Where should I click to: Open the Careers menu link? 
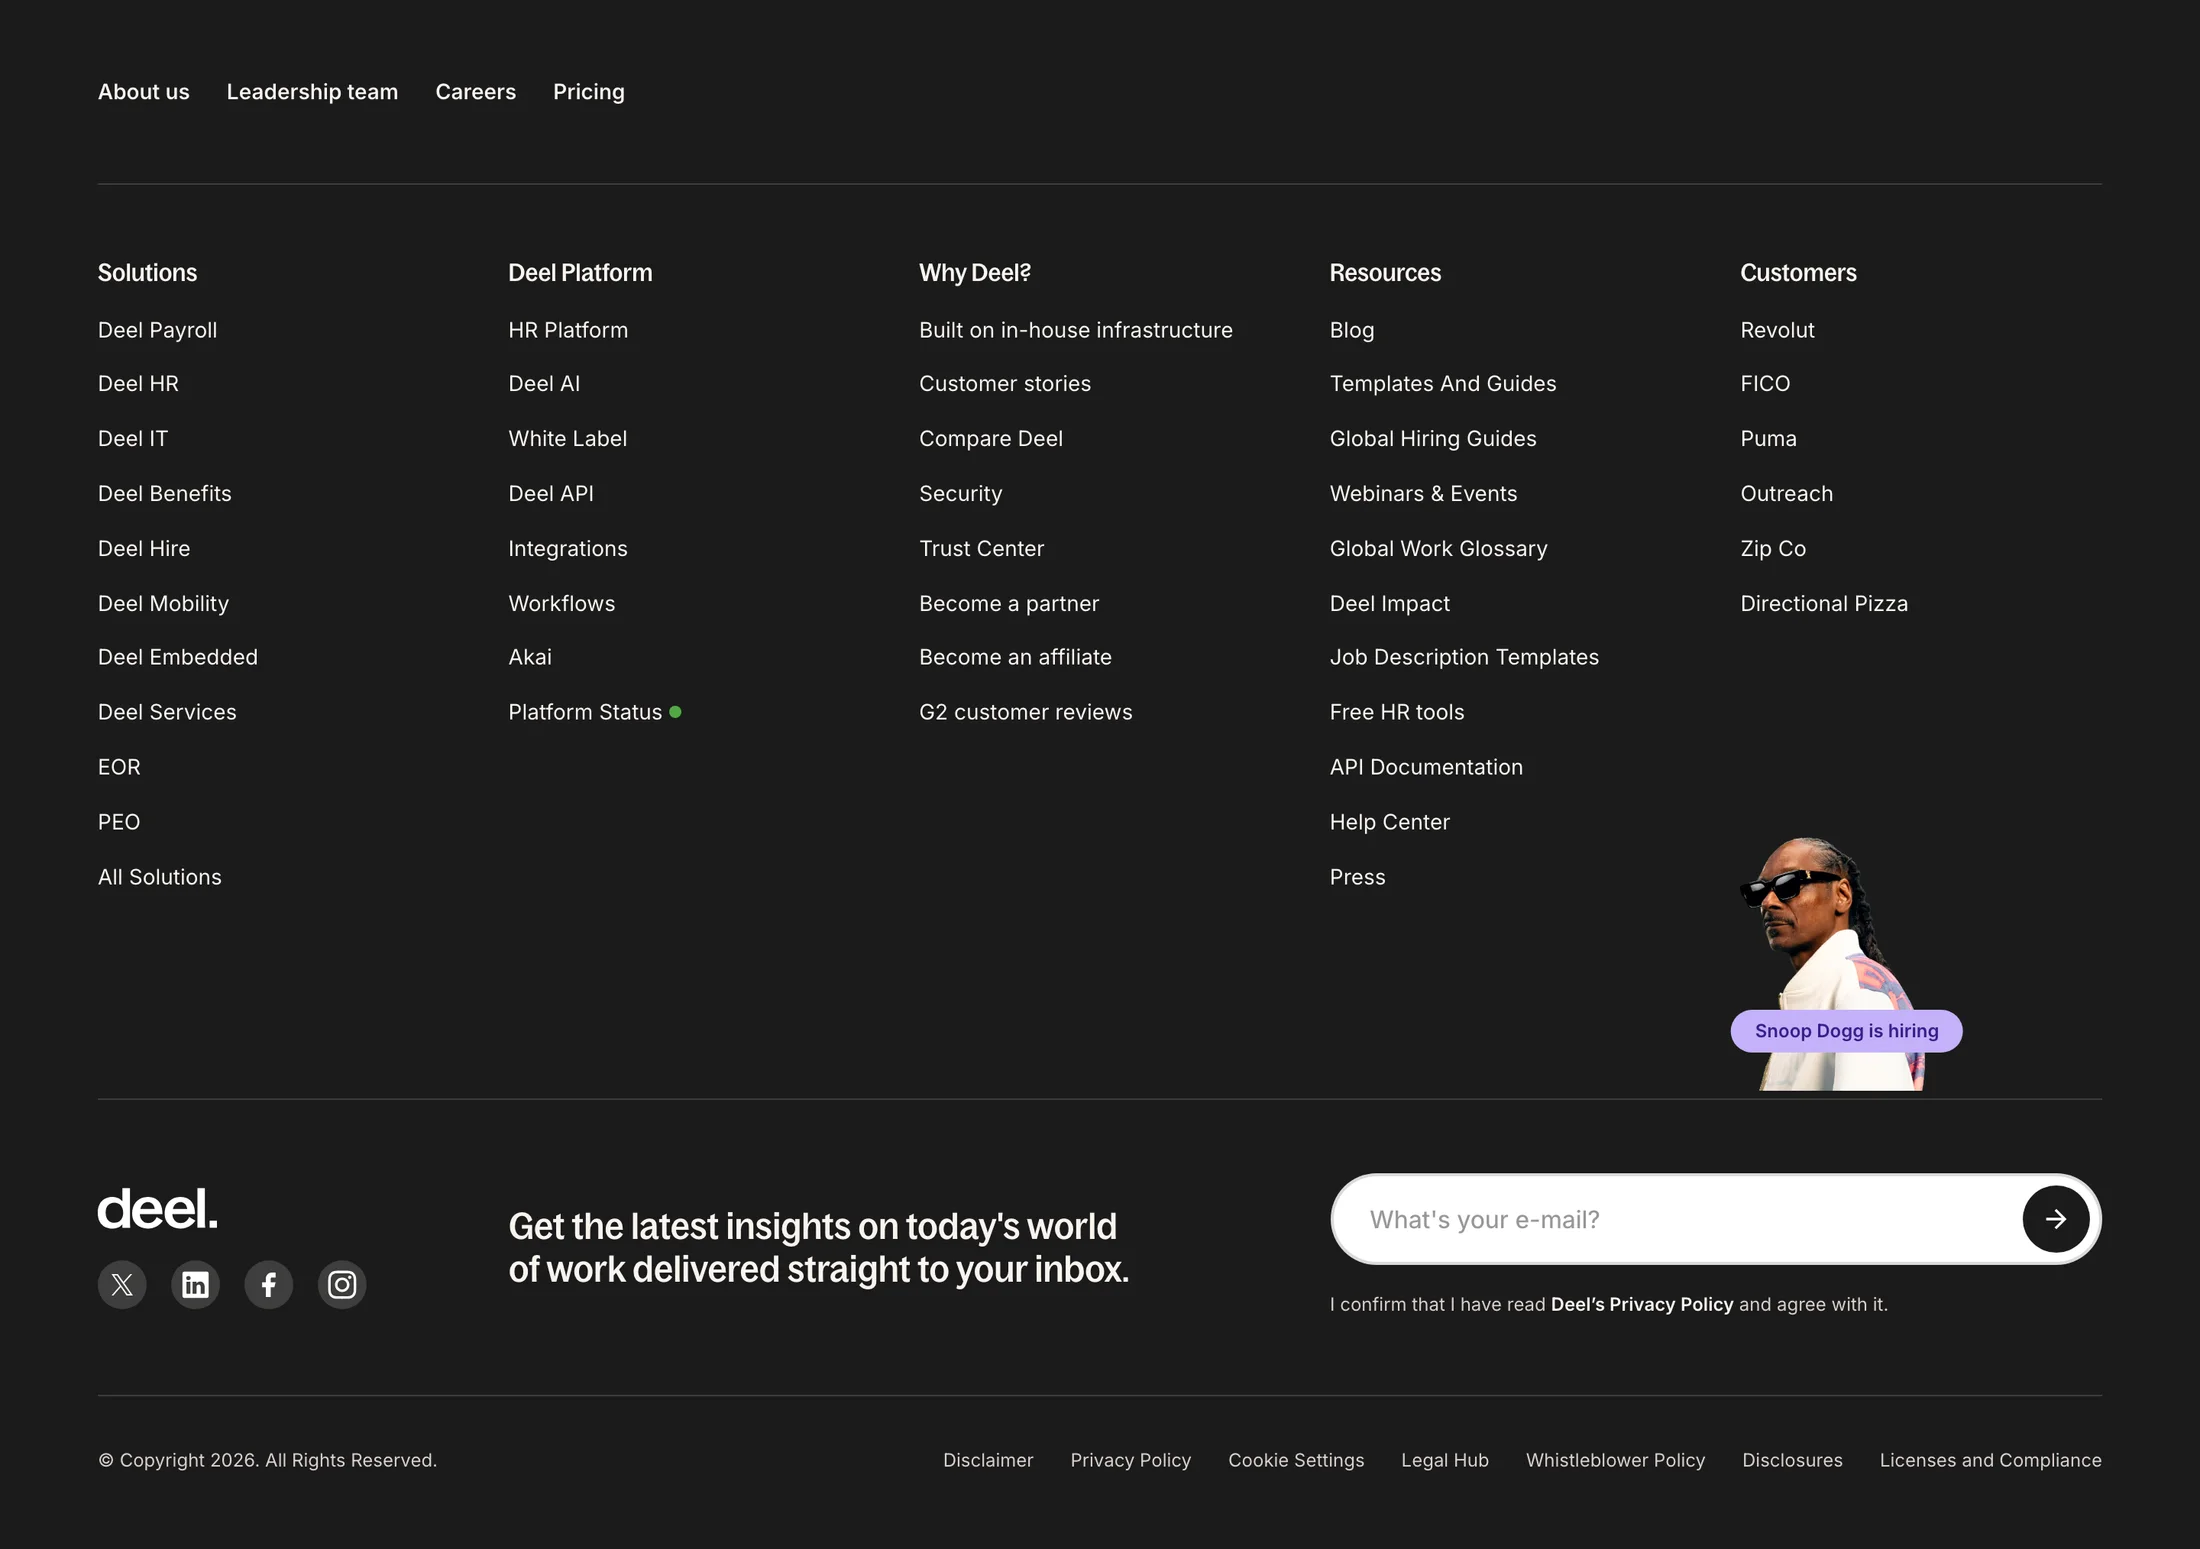[476, 92]
